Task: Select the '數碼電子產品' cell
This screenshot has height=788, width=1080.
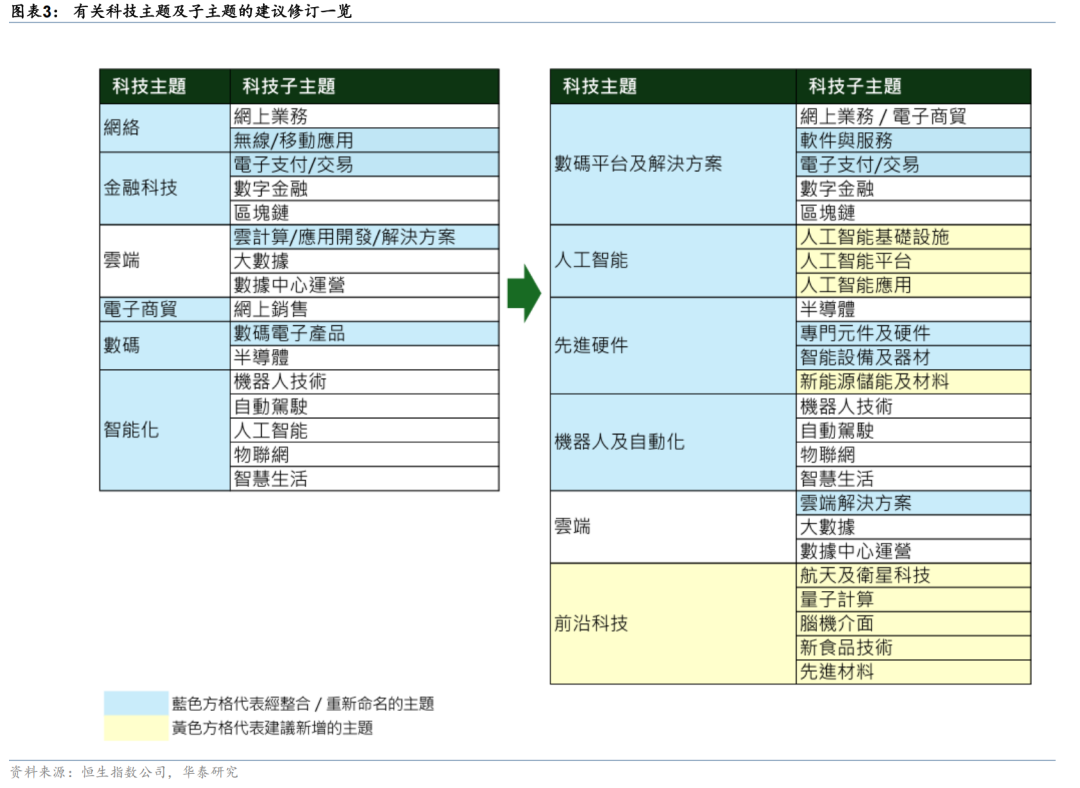Action: (364, 333)
